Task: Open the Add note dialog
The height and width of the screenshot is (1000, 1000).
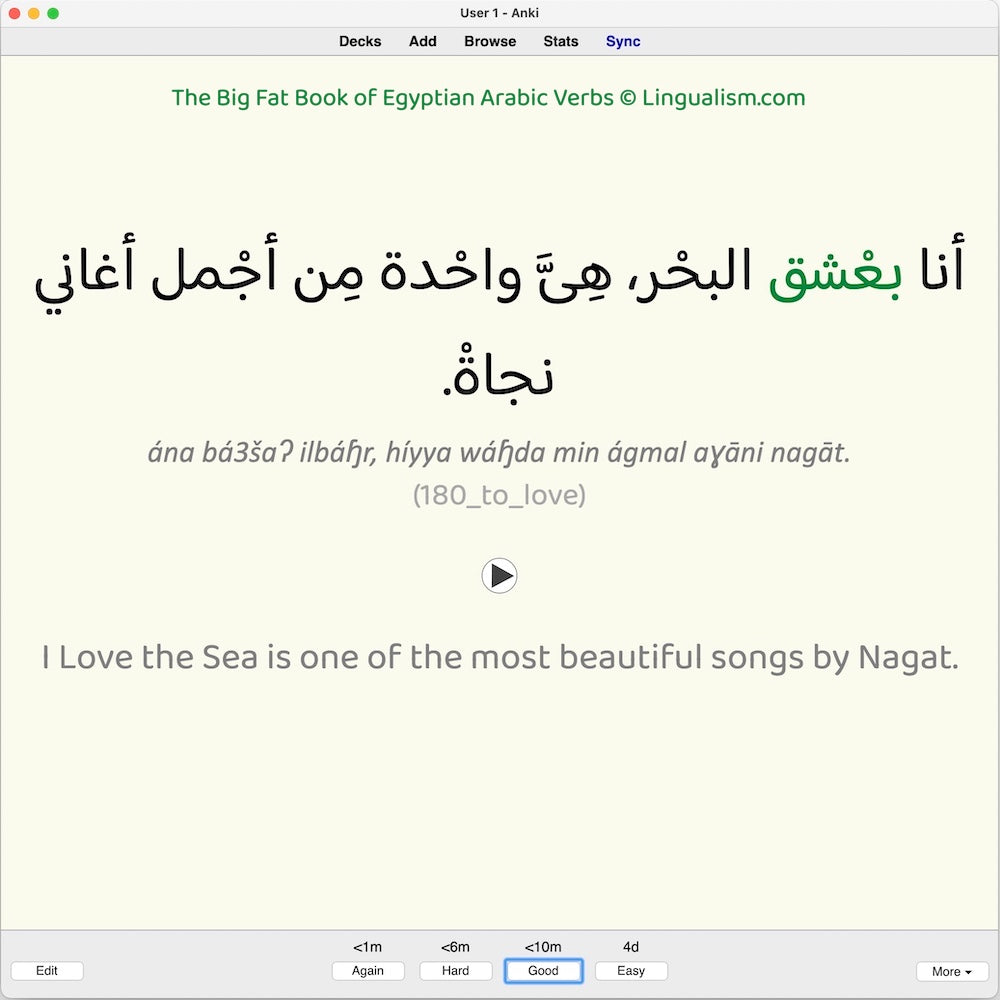Action: (422, 41)
